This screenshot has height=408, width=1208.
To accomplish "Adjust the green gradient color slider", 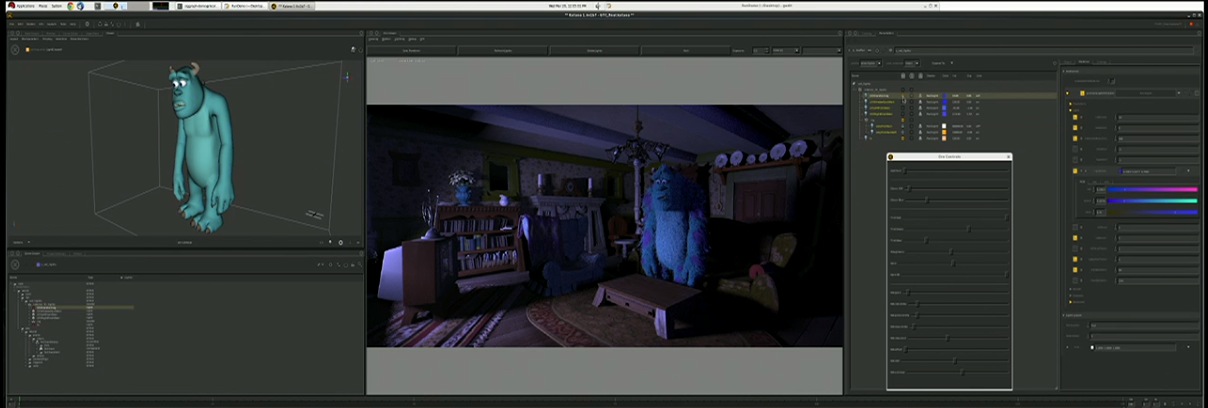I will coord(1151,200).
